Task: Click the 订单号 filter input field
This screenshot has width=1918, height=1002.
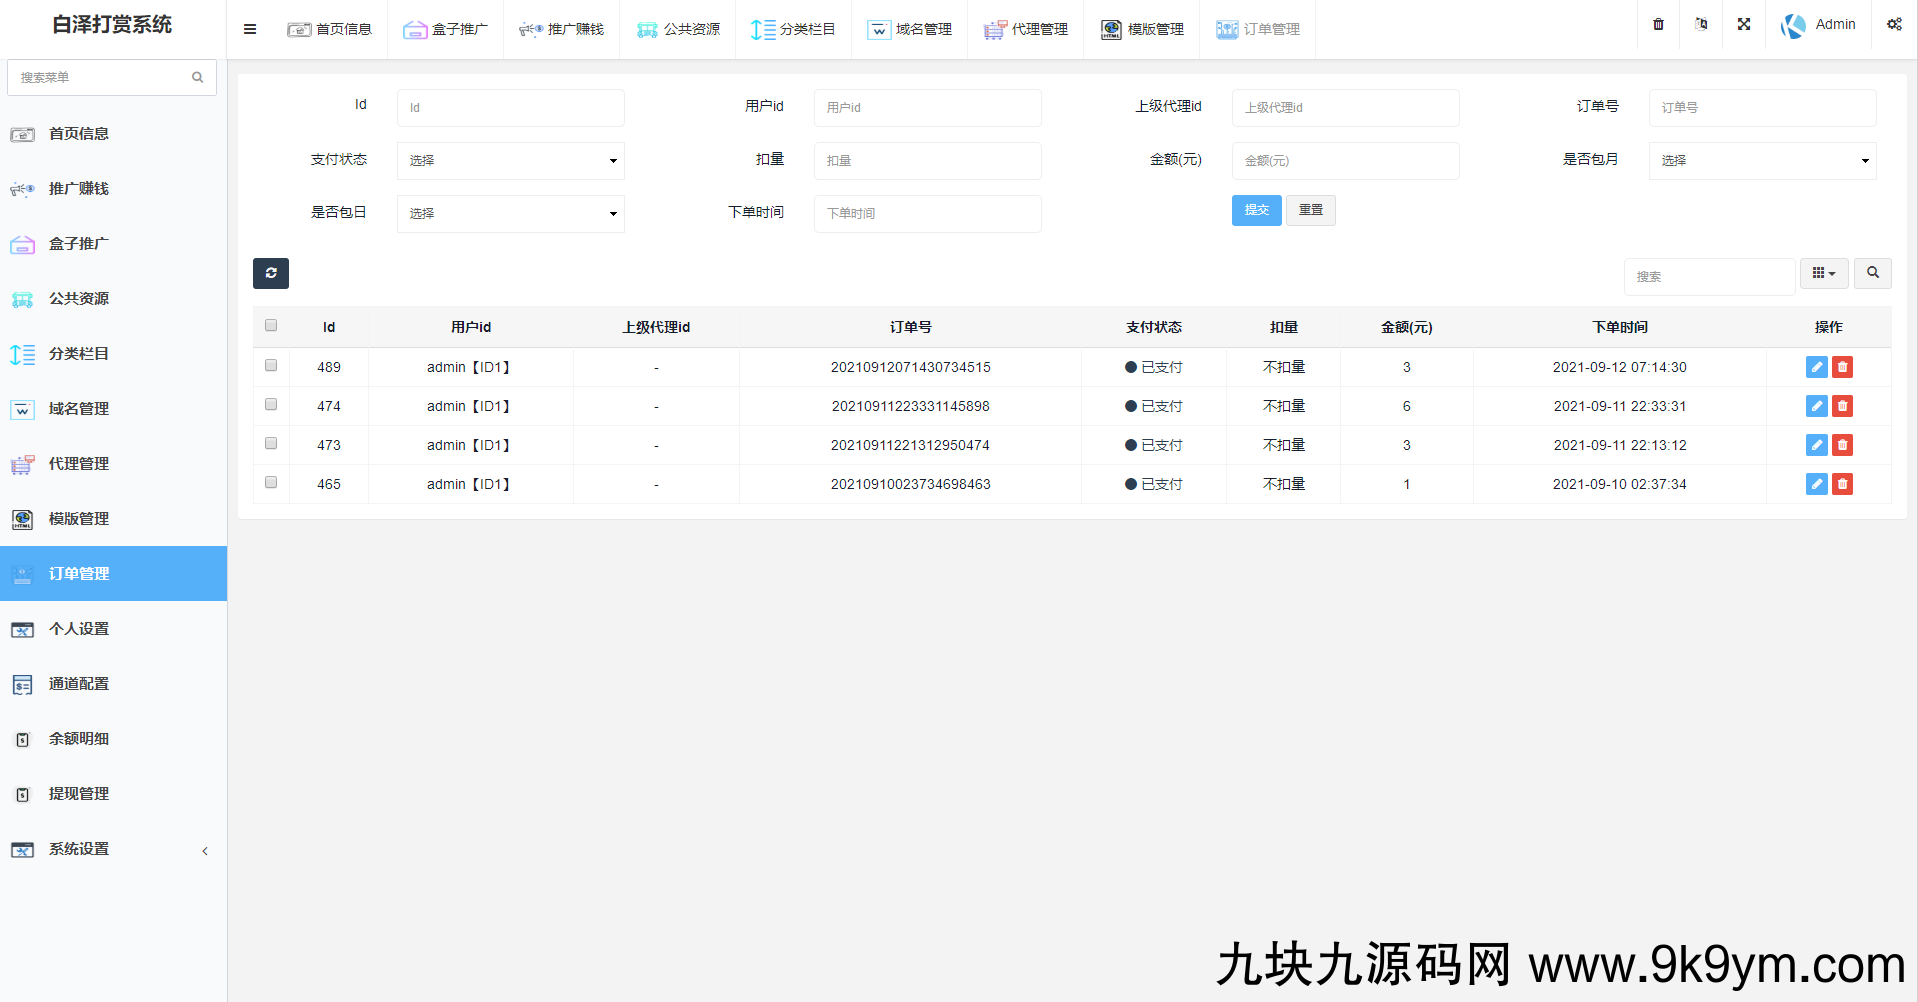Action: click(1762, 107)
